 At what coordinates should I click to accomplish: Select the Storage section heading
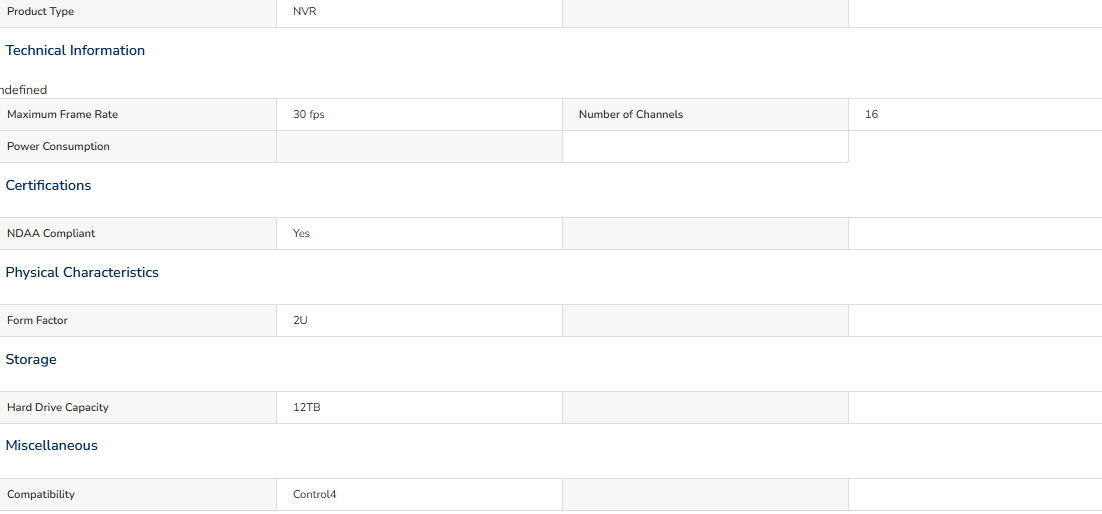[31, 360]
